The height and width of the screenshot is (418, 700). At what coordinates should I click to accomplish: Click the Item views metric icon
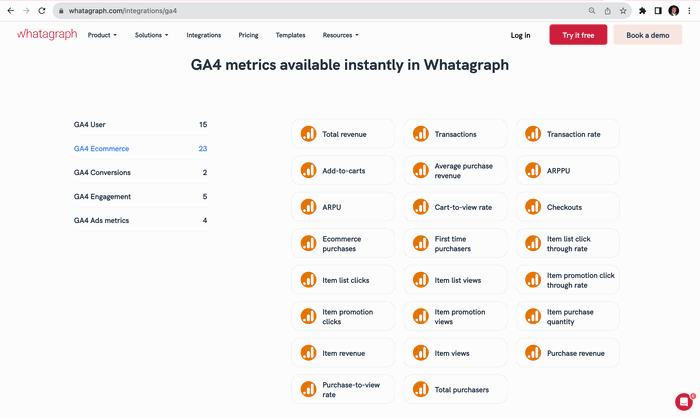(421, 353)
